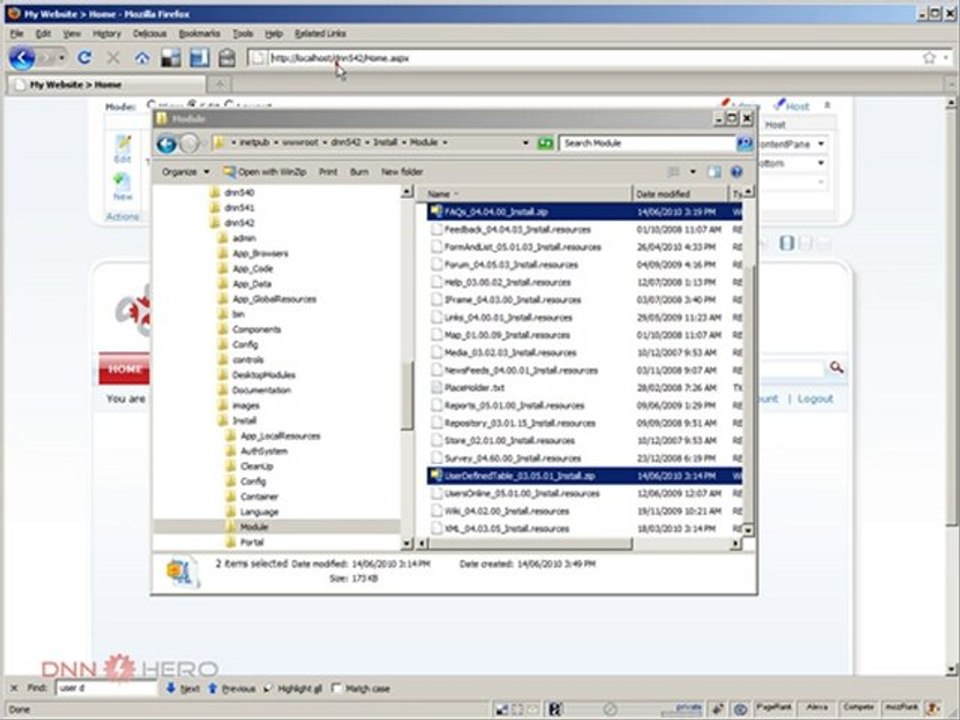The image size is (960, 720).
Task: Click the Alexa status bar item
Action: (x=816, y=708)
